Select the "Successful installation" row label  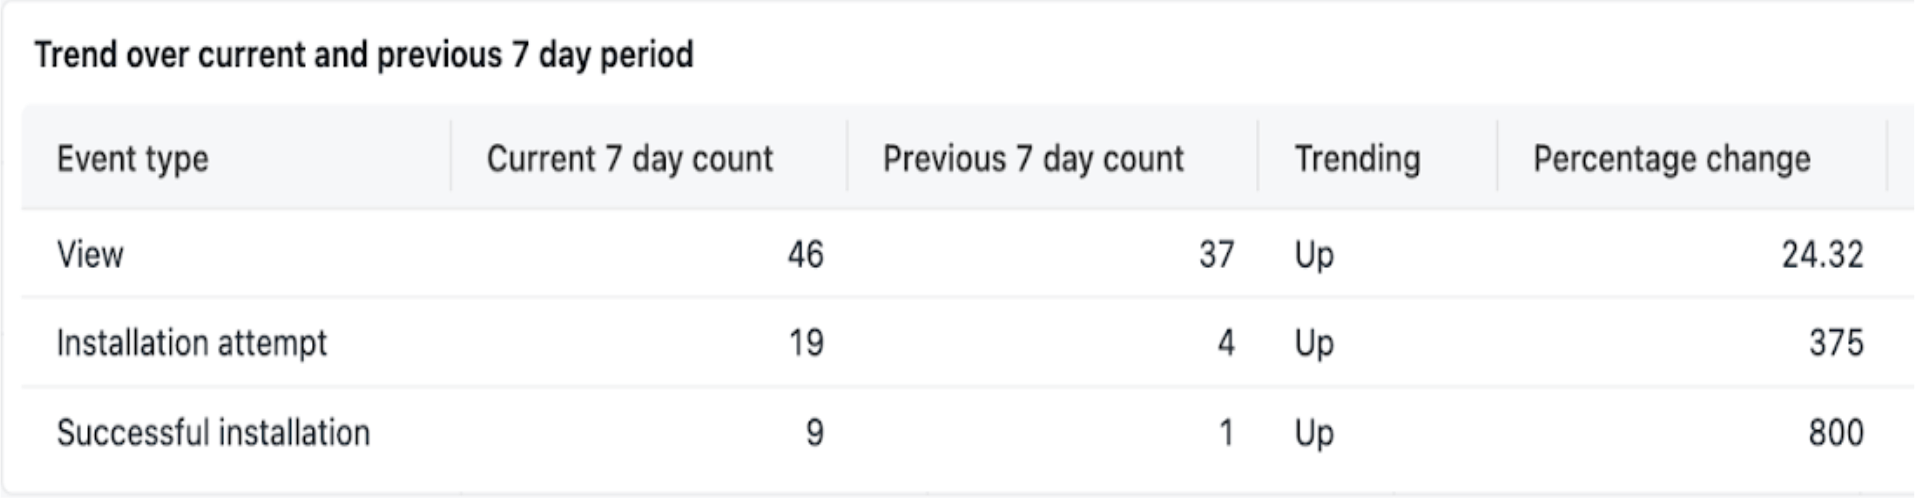[213, 433]
